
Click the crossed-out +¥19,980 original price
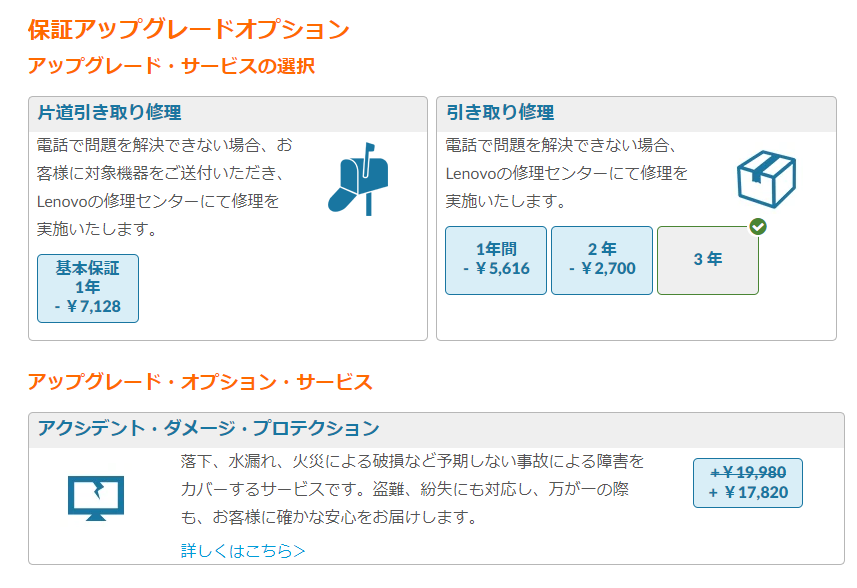coord(748,472)
